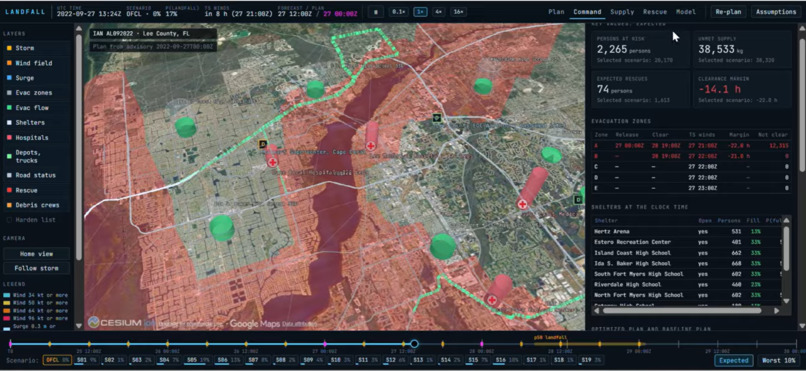Toggle the Depots, trucks layer
Screen dimensions: 806x371
click(x=36, y=156)
